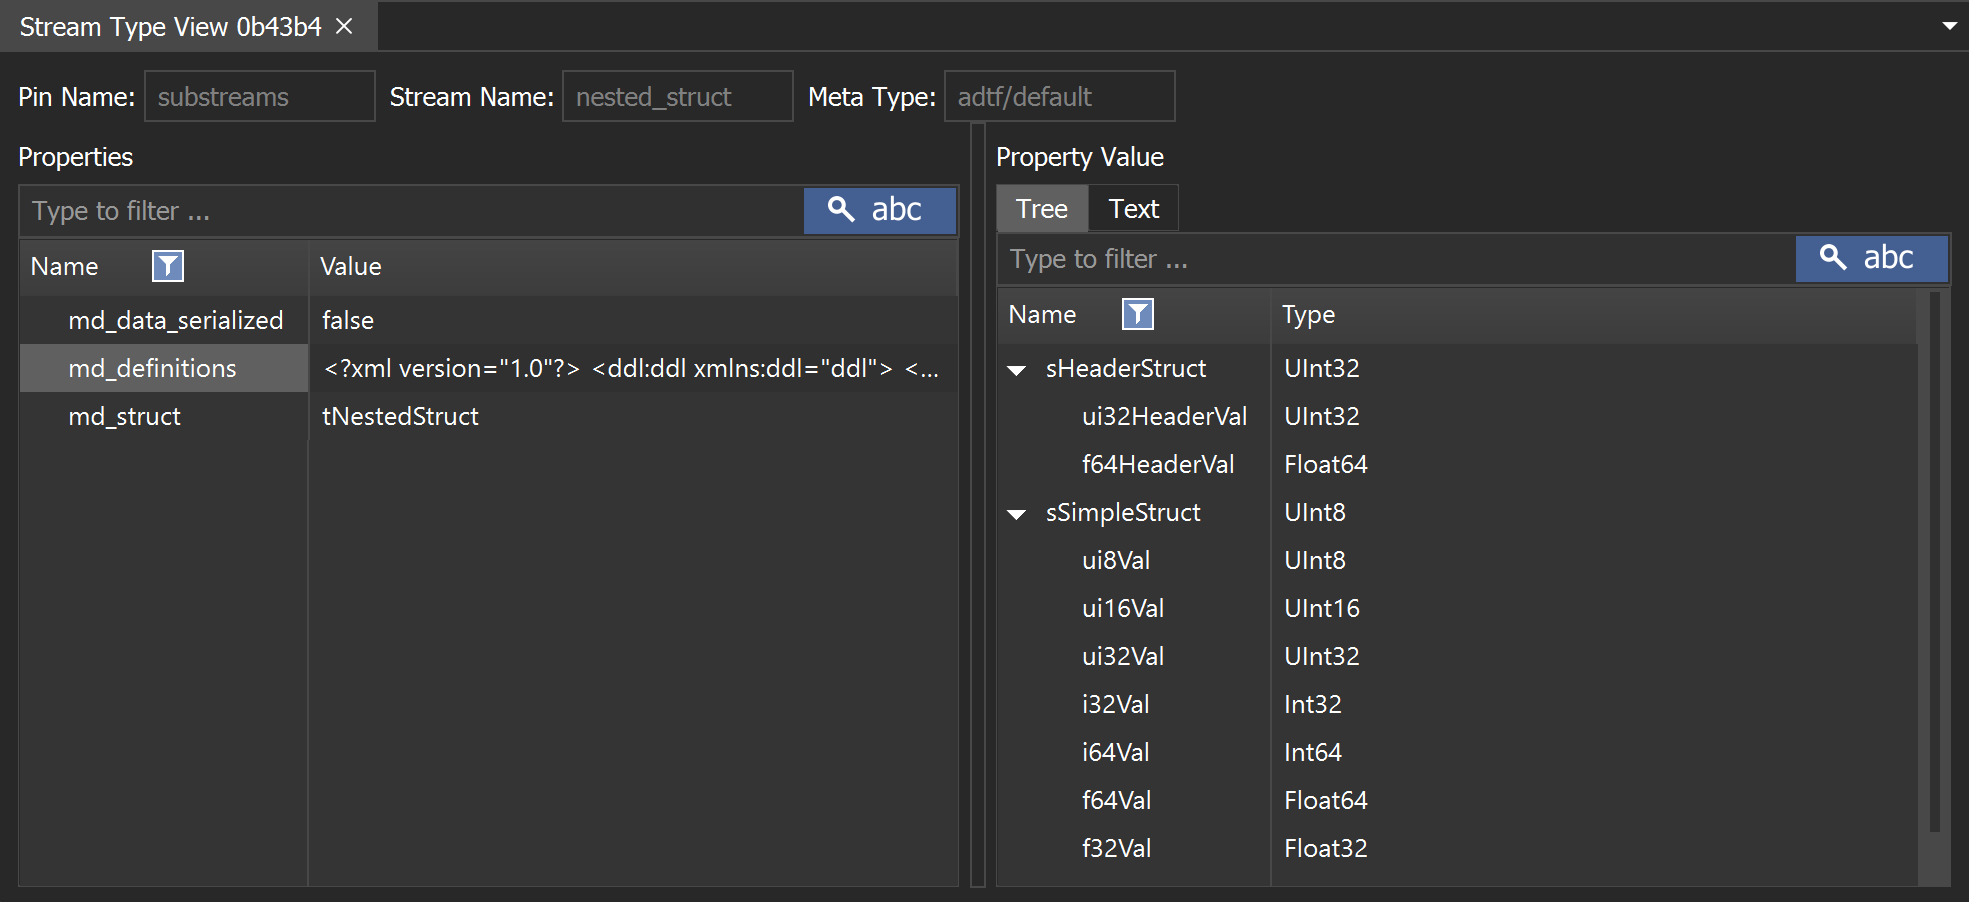Click the Type column header
This screenshot has width=1969, height=902.
pos(1594,314)
